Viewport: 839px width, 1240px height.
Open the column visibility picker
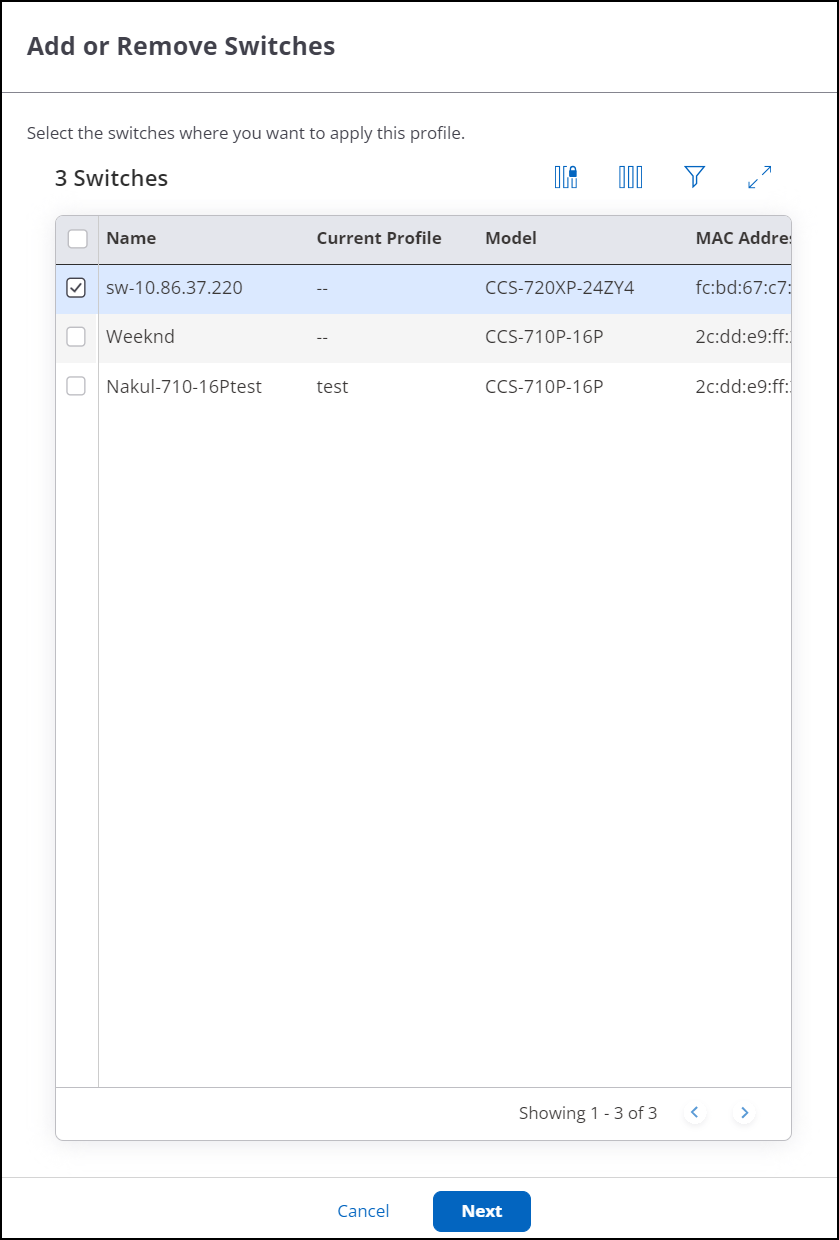(630, 176)
